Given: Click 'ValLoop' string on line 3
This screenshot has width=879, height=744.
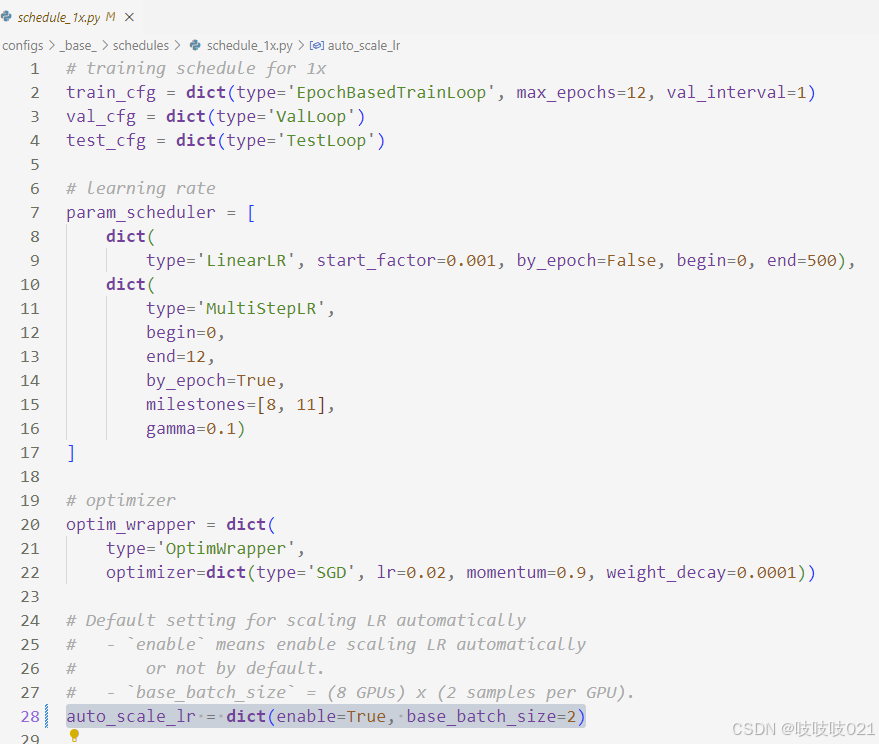Looking at the screenshot, I should (311, 117).
